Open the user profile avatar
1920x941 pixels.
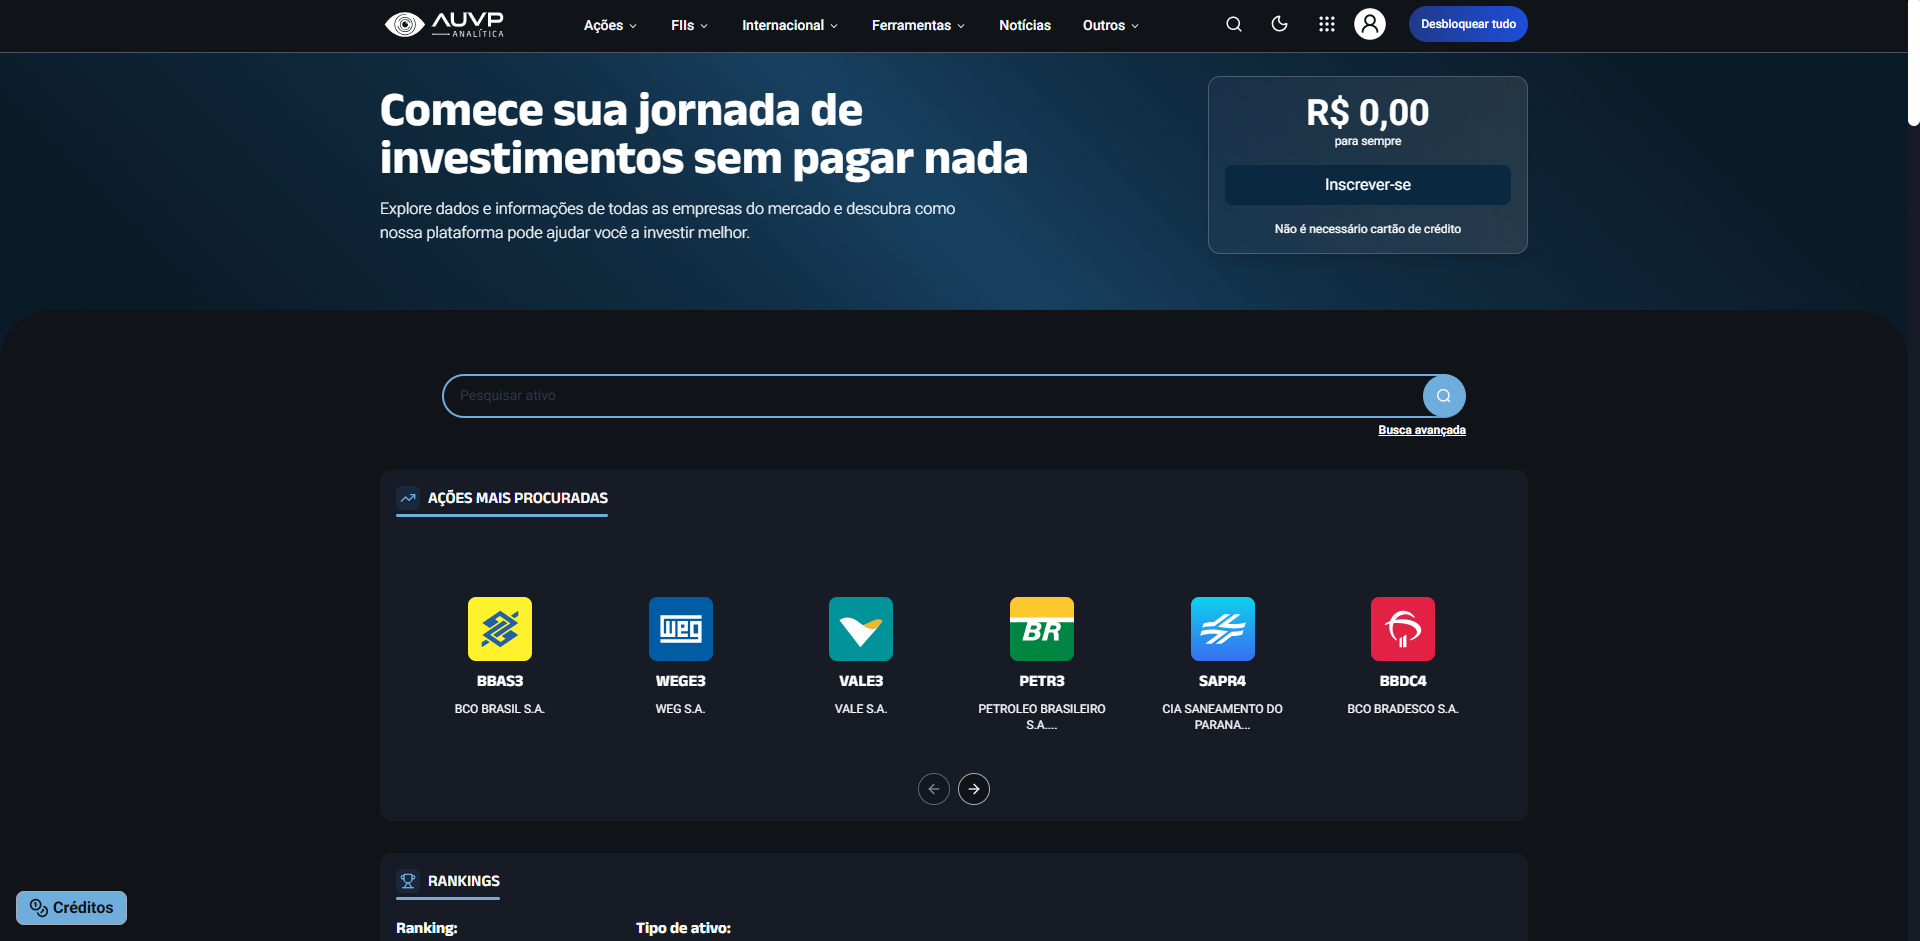(x=1370, y=24)
